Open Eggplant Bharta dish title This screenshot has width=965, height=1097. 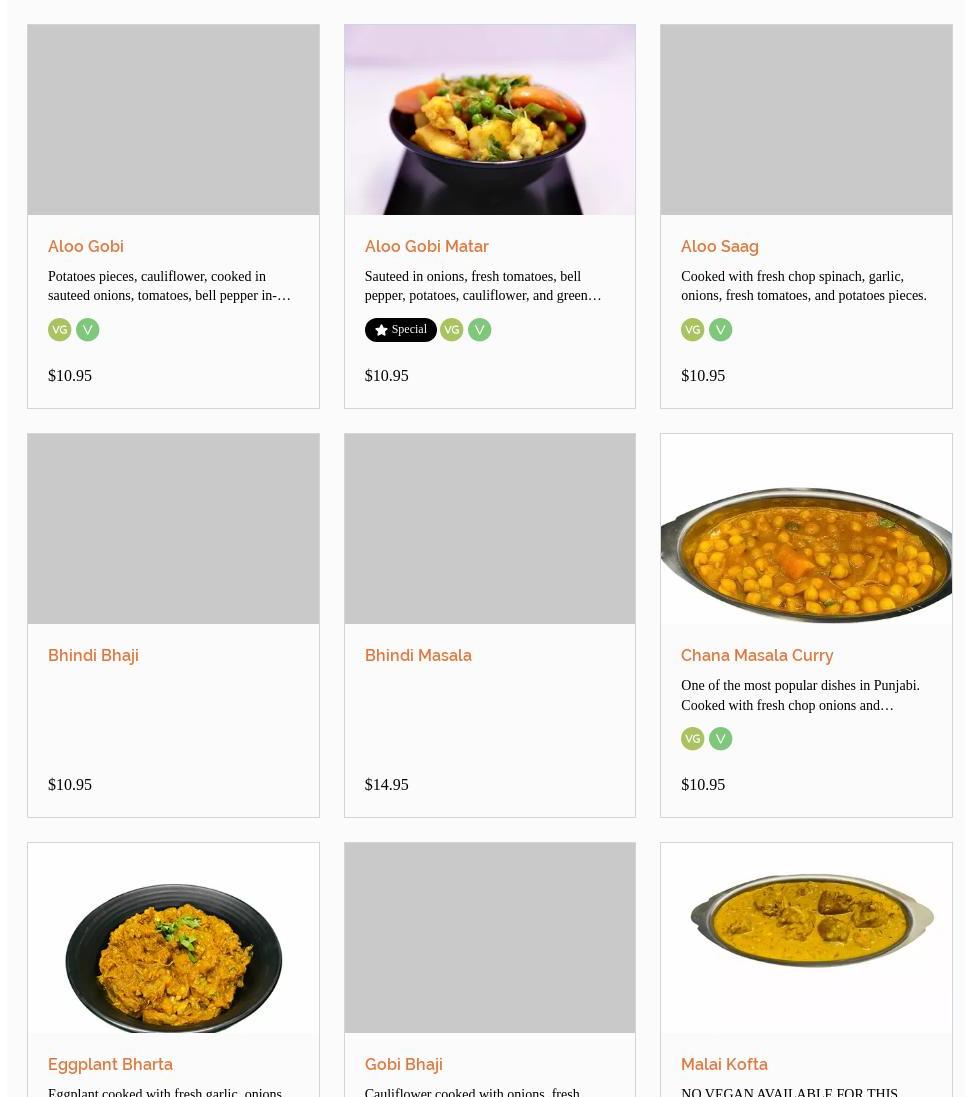(110, 1064)
